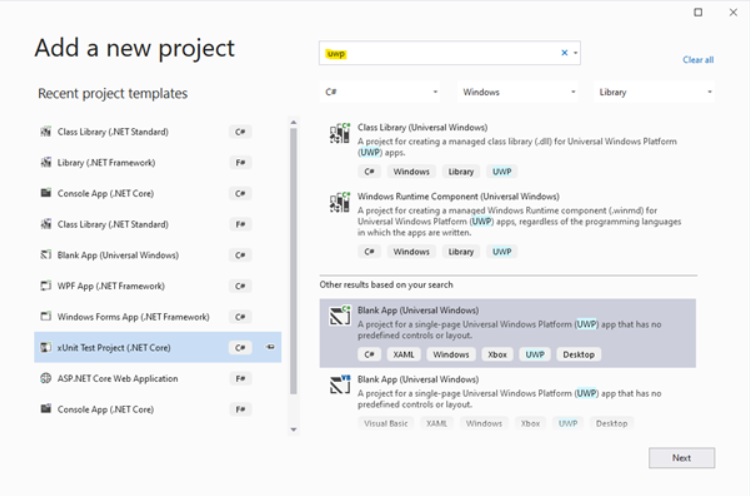Click the Class Library (.NET Standard) C# template icon
This screenshot has width=750, height=496.
[x=46, y=132]
